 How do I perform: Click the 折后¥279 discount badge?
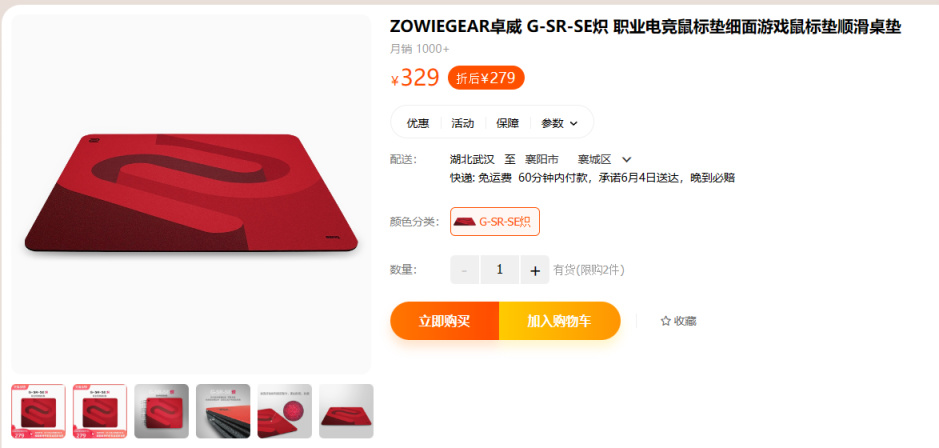tap(486, 78)
